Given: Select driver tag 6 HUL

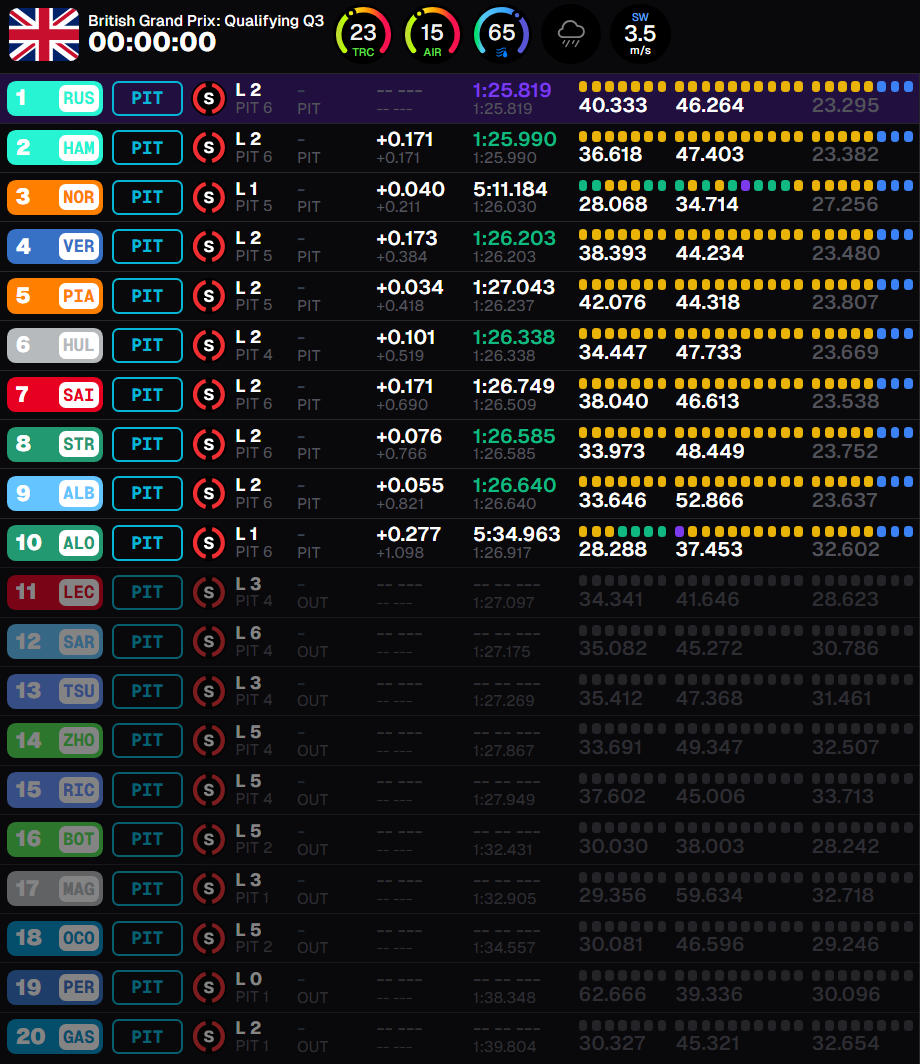Looking at the screenshot, I should pyautogui.click(x=55, y=345).
